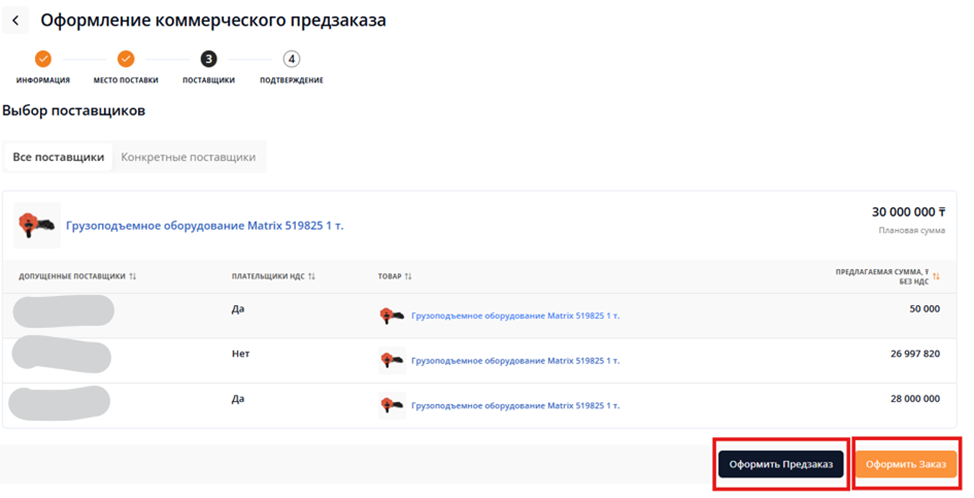The height and width of the screenshot is (498, 974).
Task: Click the product icon in the 50 000 row
Action: tap(392, 315)
